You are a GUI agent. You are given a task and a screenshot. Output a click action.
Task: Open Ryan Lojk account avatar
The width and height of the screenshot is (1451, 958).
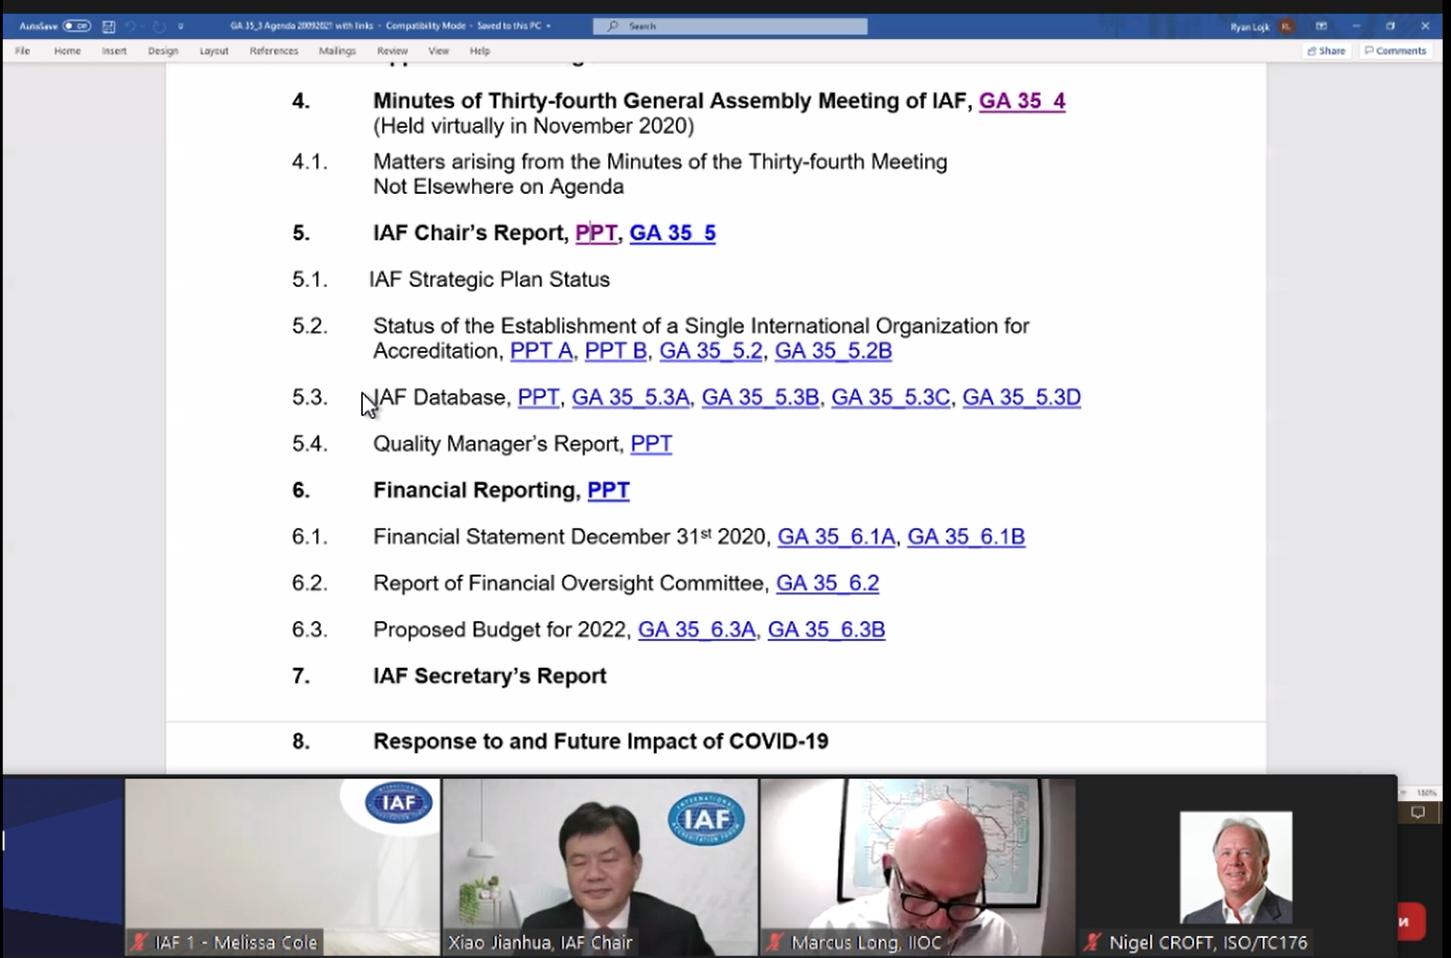(1287, 26)
